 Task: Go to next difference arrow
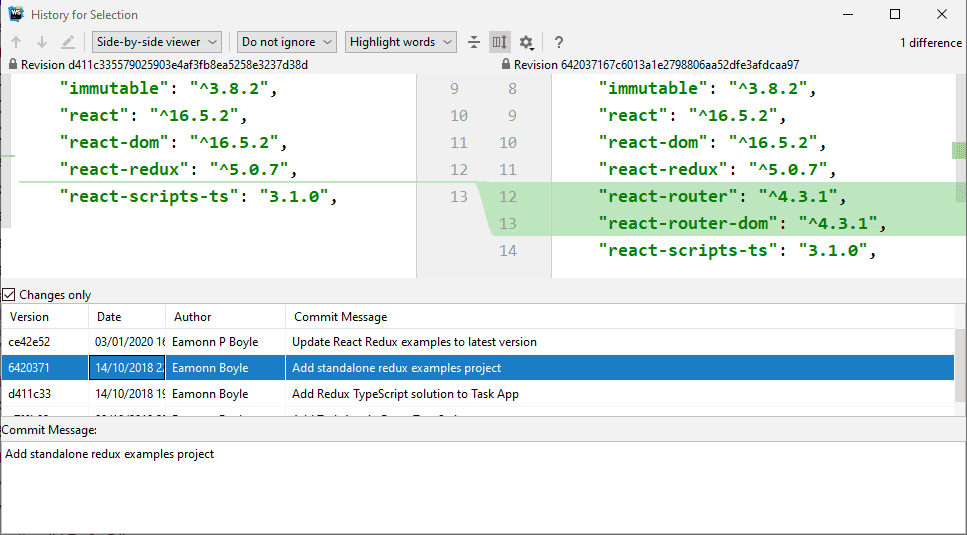click(x=42, y=42)
